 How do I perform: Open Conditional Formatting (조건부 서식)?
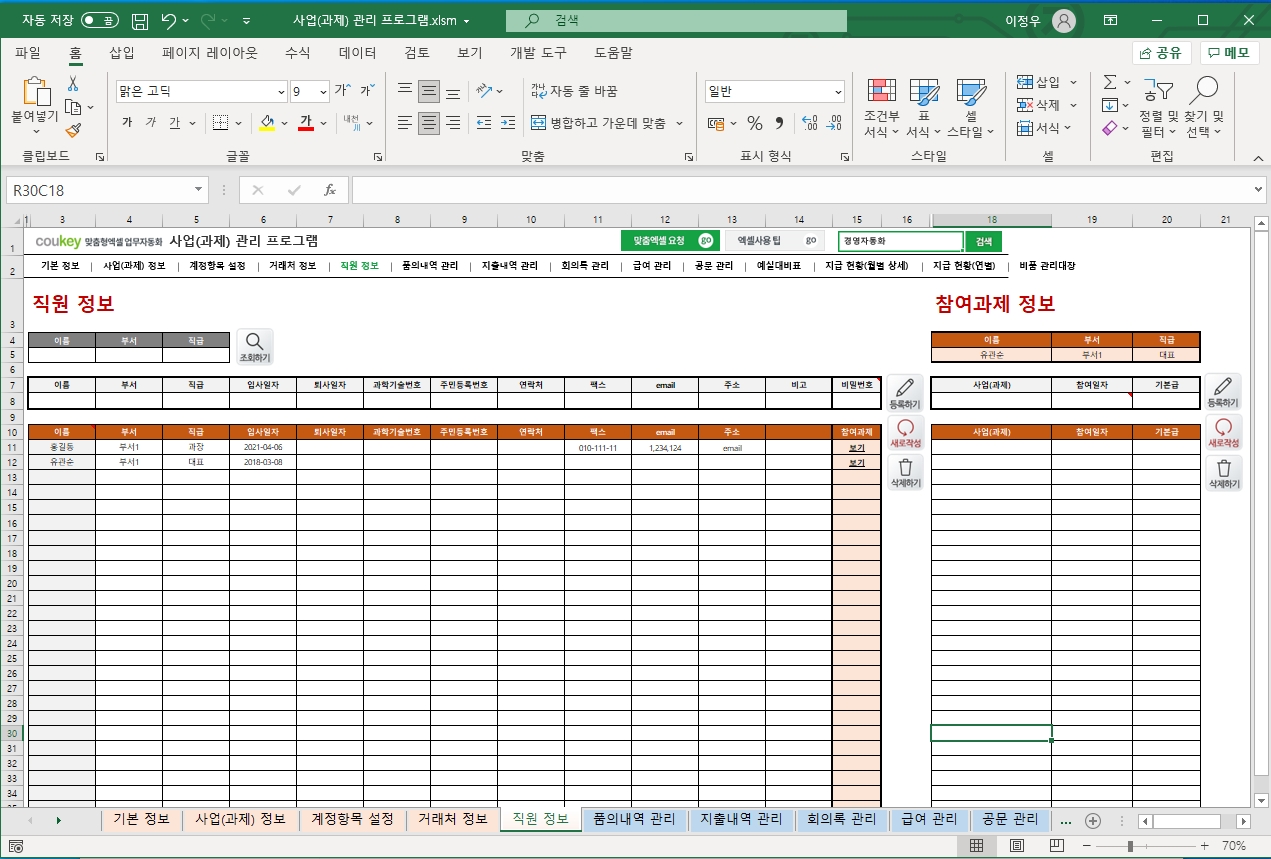(881, 109)
